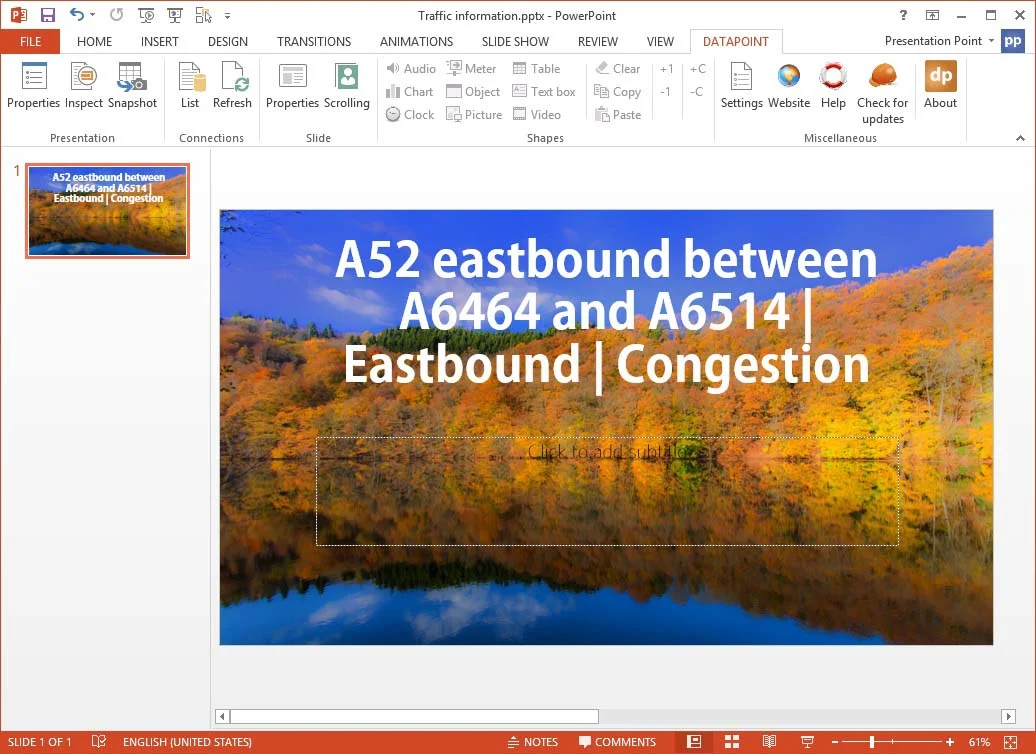Collapse the ribbon with the chevron

click(1021, 138)
